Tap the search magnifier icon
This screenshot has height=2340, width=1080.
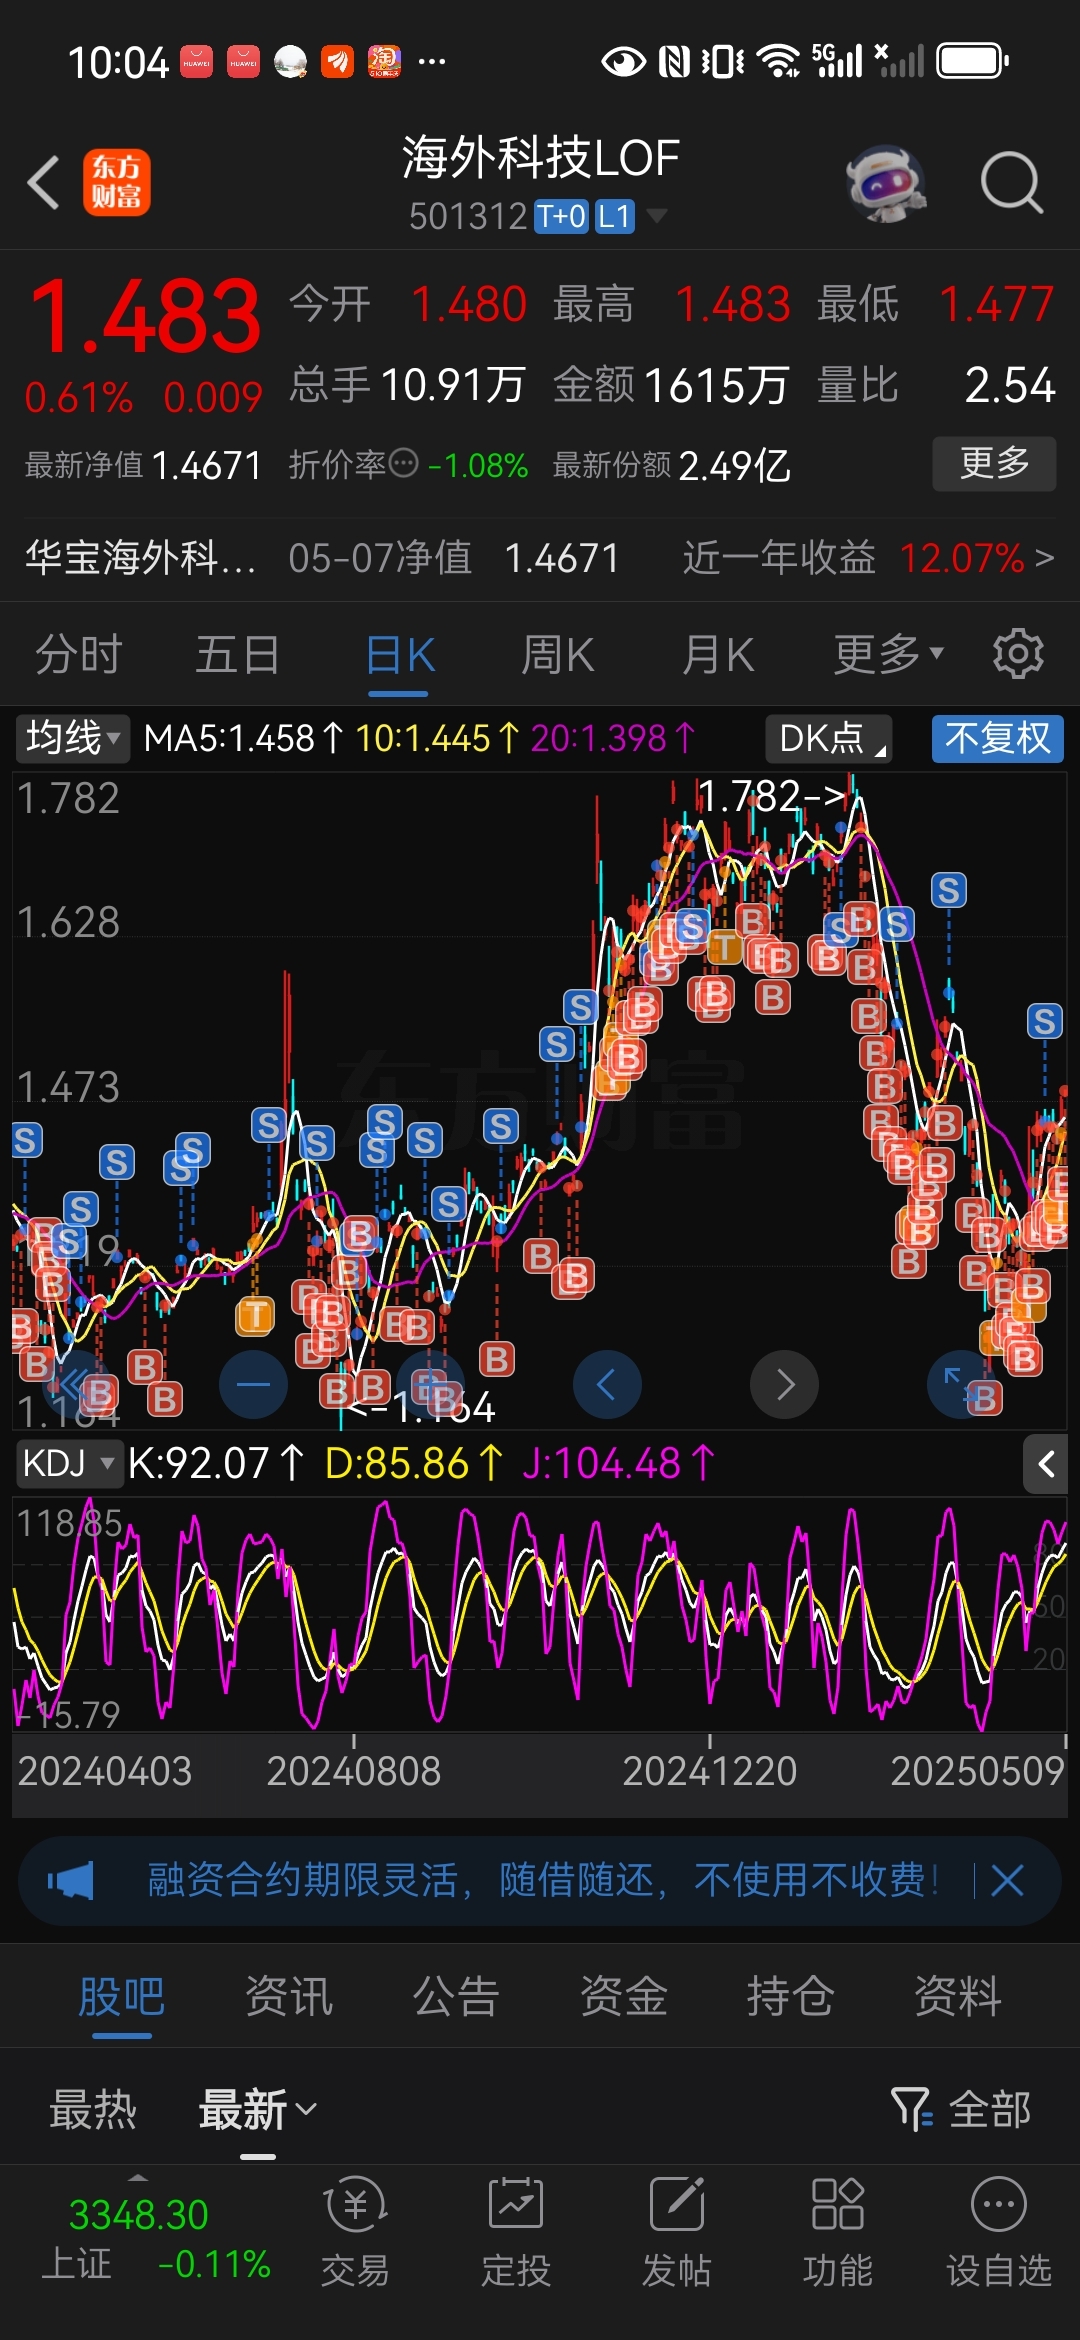coord(1011,183)
